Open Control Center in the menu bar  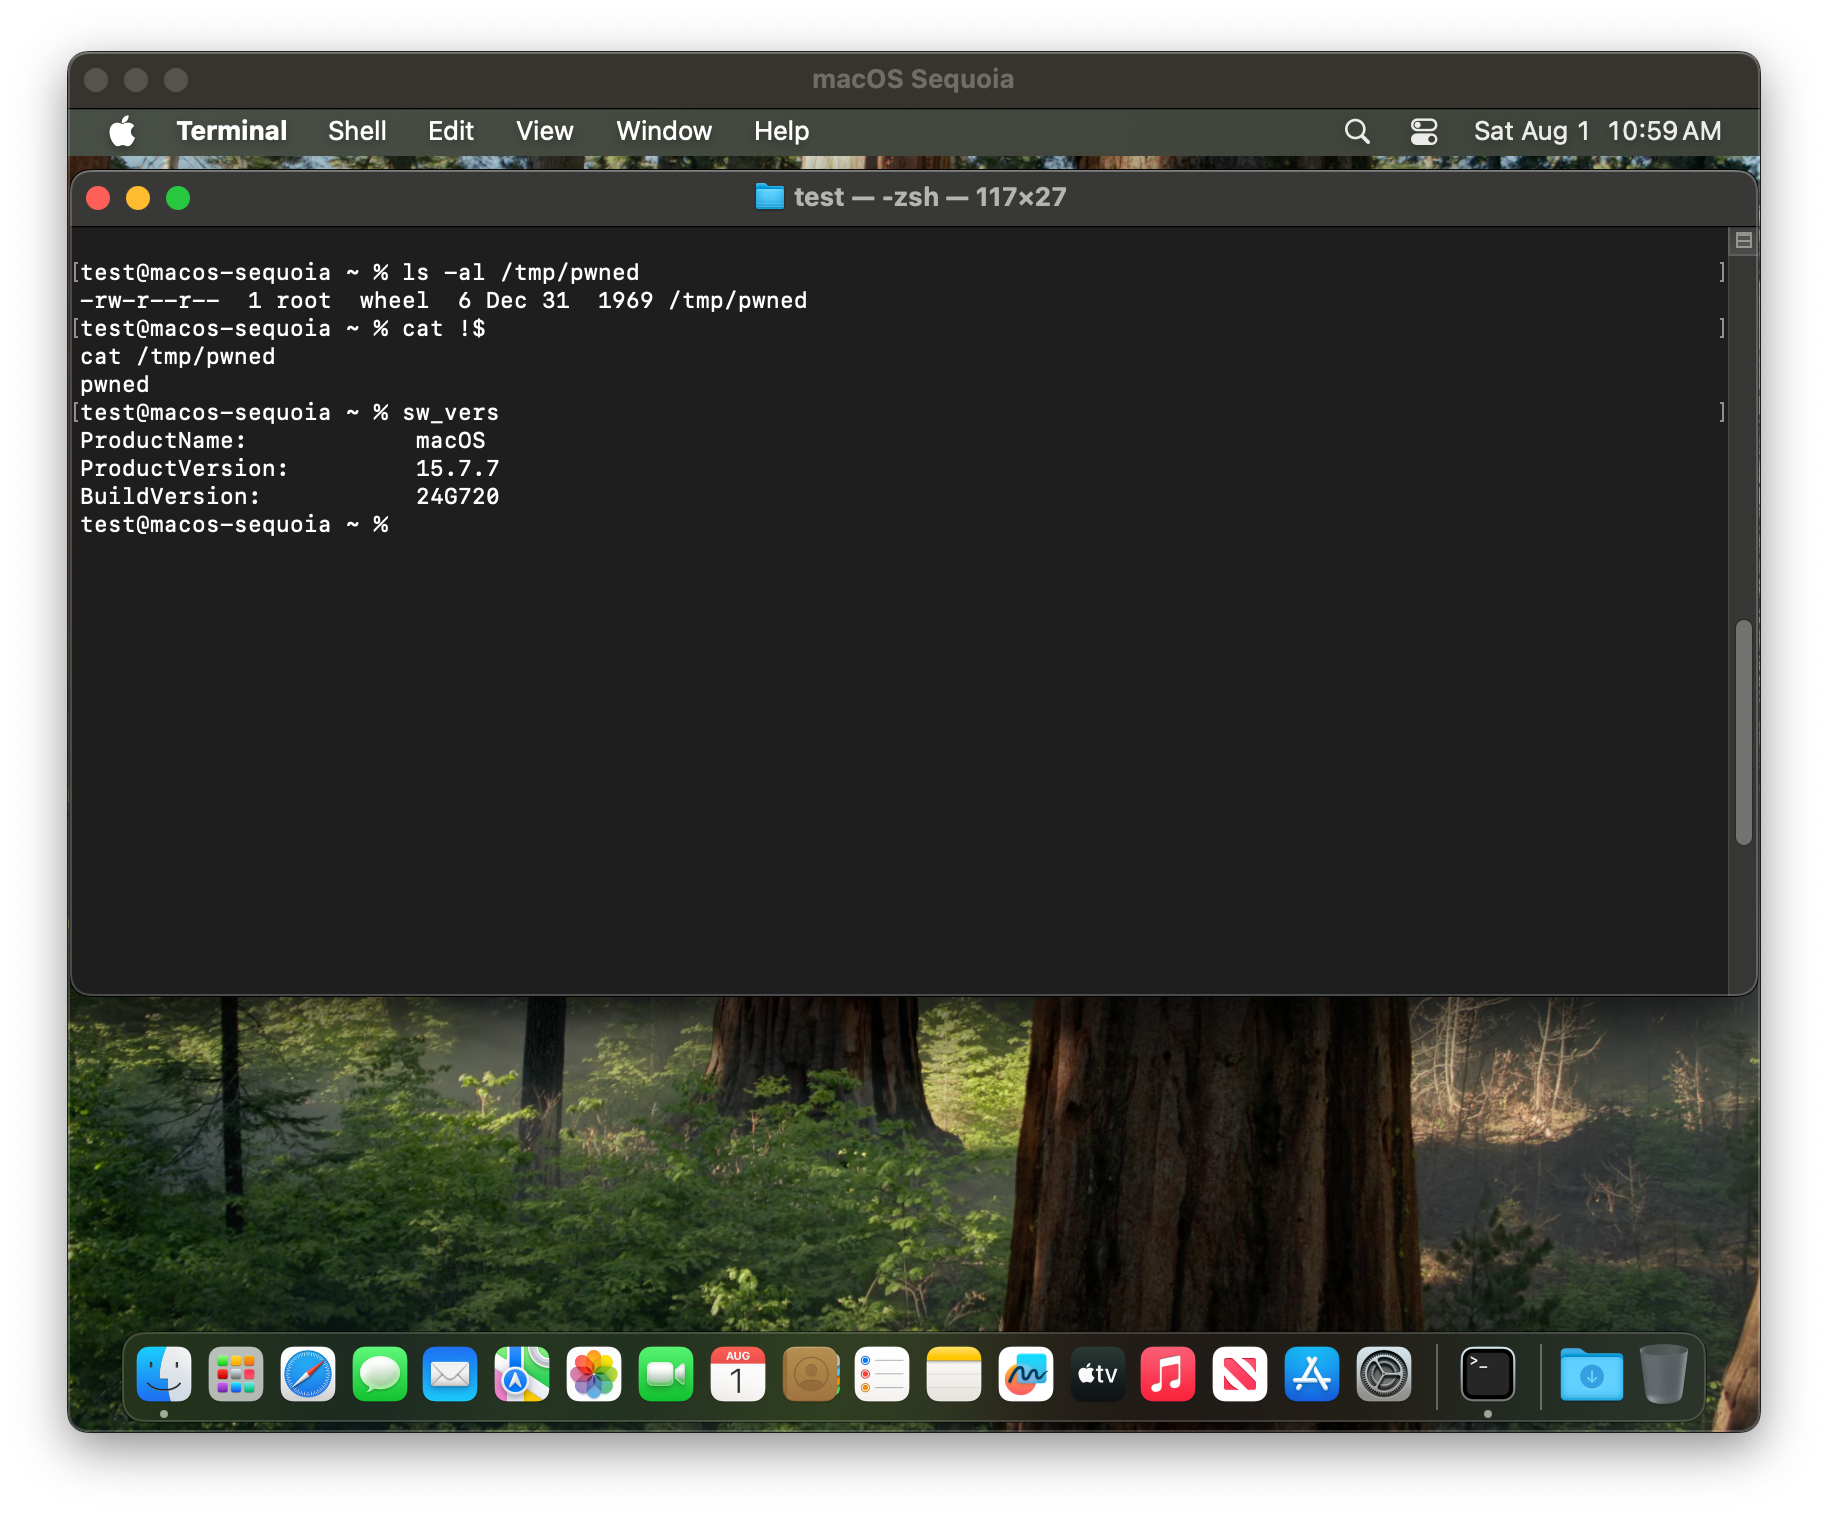pos(1424,131)
